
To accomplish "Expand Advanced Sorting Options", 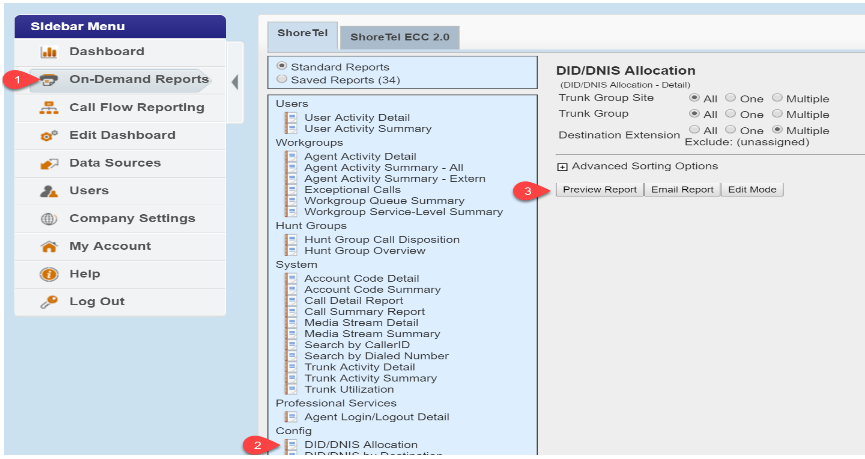I will (x=562, y=166).
